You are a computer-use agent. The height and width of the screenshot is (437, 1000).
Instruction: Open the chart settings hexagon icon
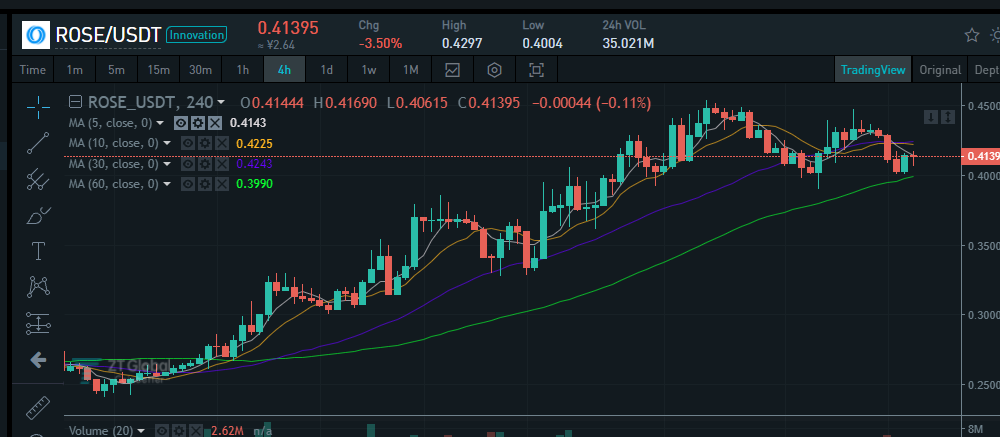click(x=494, y=70)
